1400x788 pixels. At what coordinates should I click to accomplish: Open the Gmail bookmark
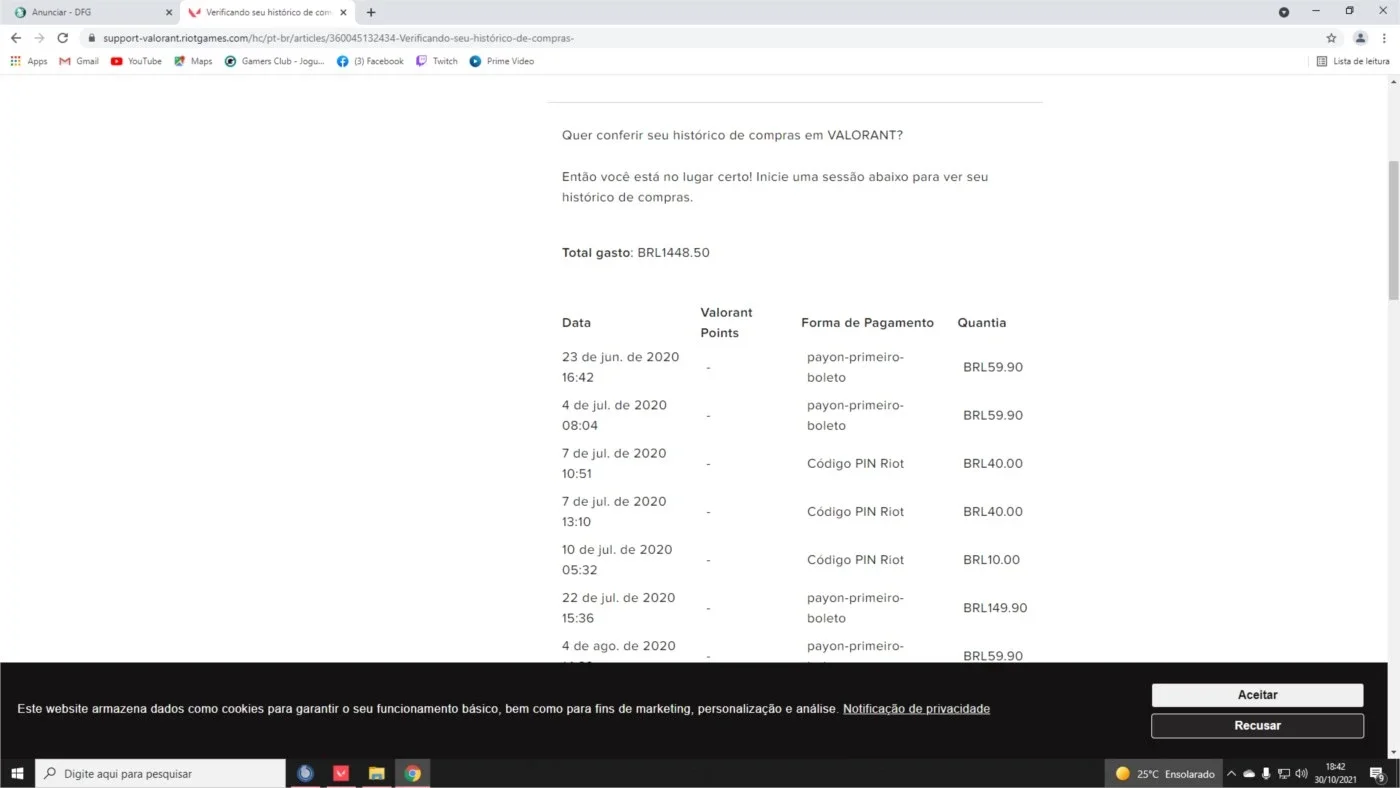click(79, 61)
